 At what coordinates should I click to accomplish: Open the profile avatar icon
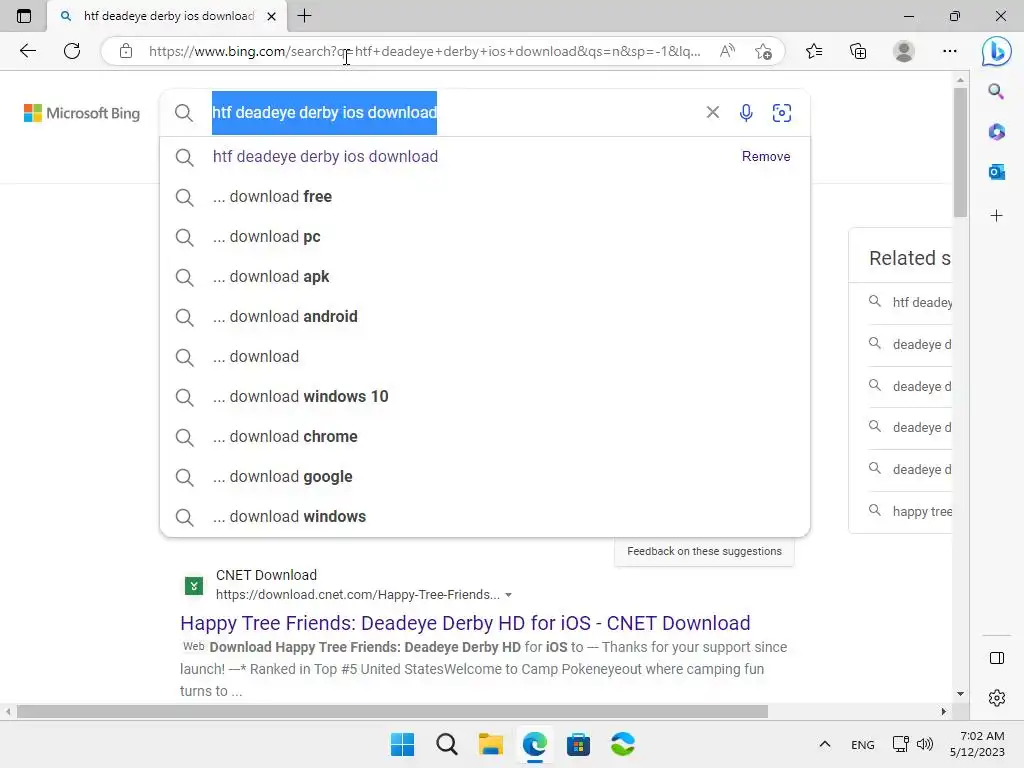[904, 51]
